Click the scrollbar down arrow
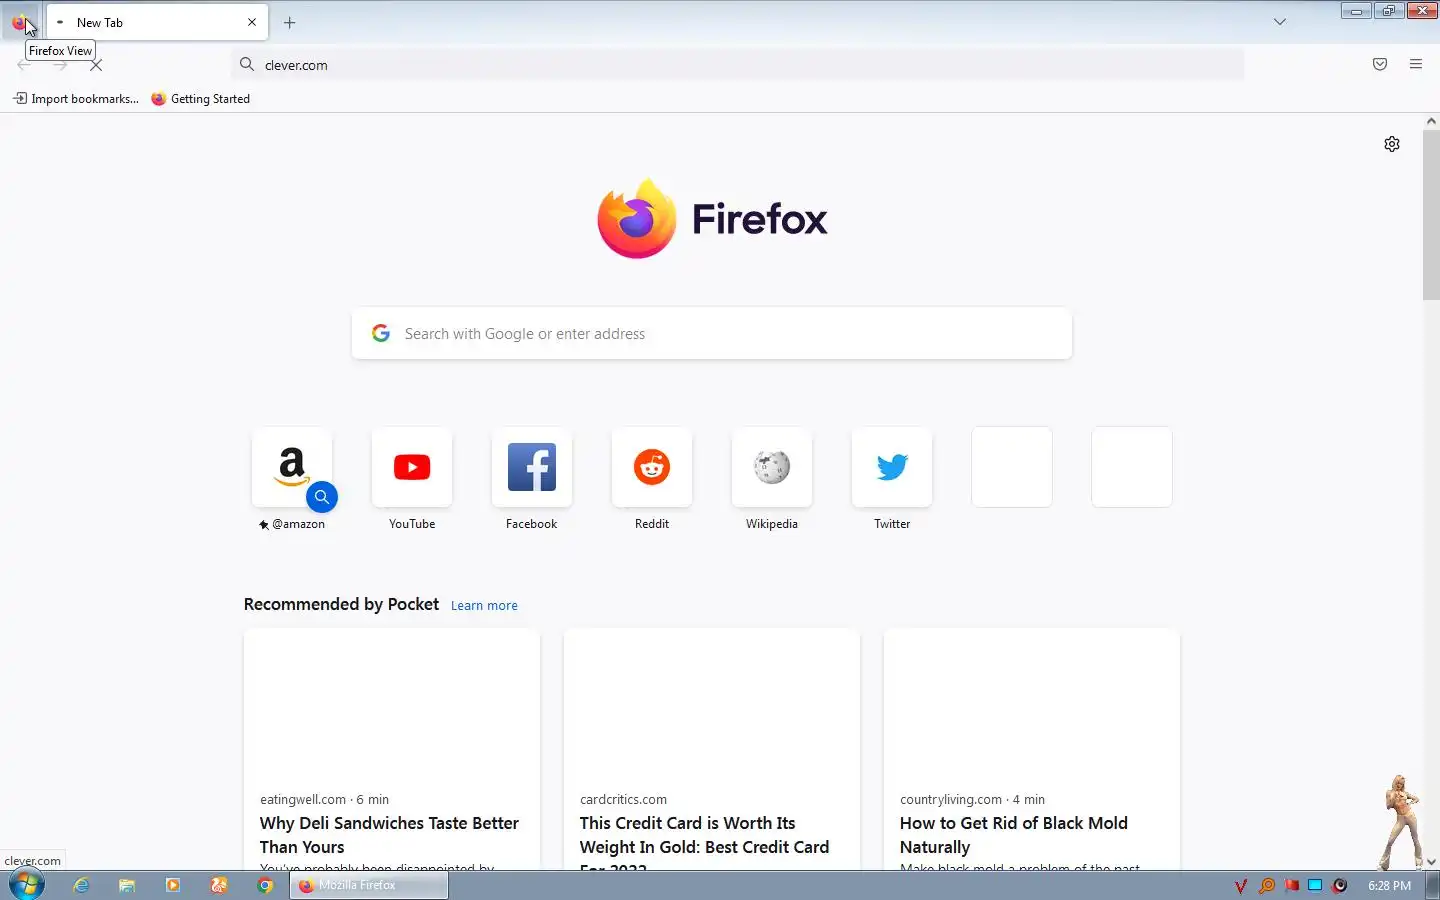The width and height of the screenshot is (1440, 900). [x=1431, y=861]
